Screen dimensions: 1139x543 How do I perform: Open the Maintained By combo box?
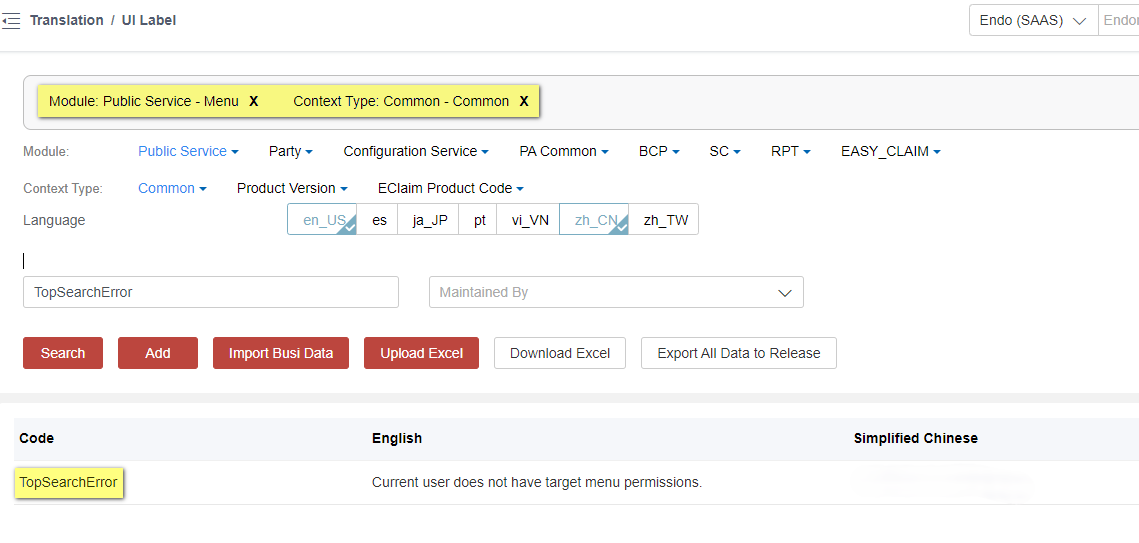(x=615, y=292)
